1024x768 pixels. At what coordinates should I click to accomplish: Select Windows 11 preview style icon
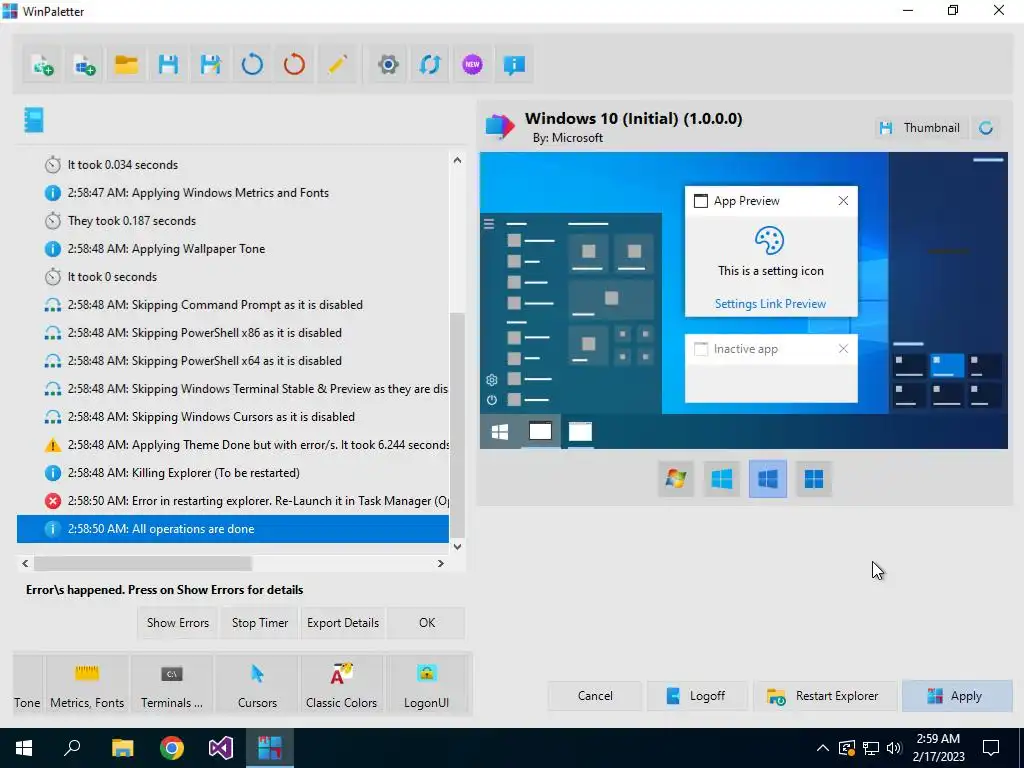coord(814,479)
